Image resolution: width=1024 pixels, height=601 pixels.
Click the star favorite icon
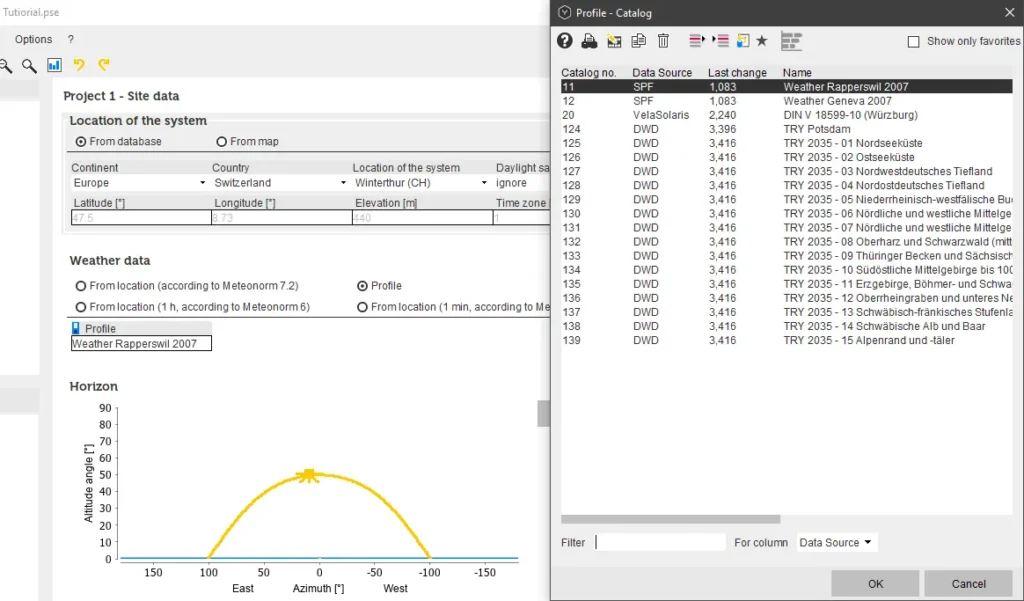(x=762, y=41)
